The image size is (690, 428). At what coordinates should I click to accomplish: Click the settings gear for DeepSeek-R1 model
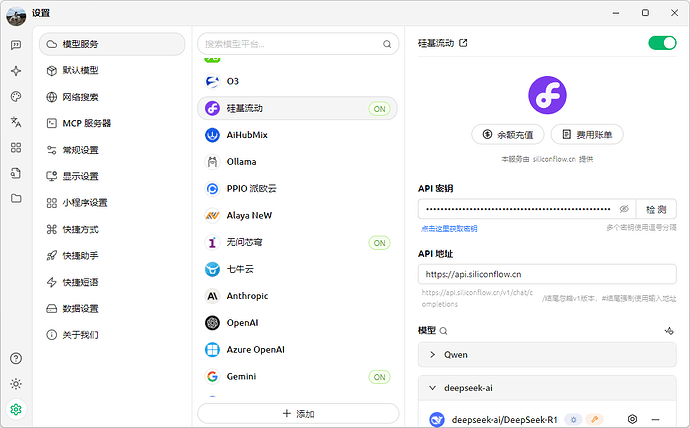coord(632,419)
